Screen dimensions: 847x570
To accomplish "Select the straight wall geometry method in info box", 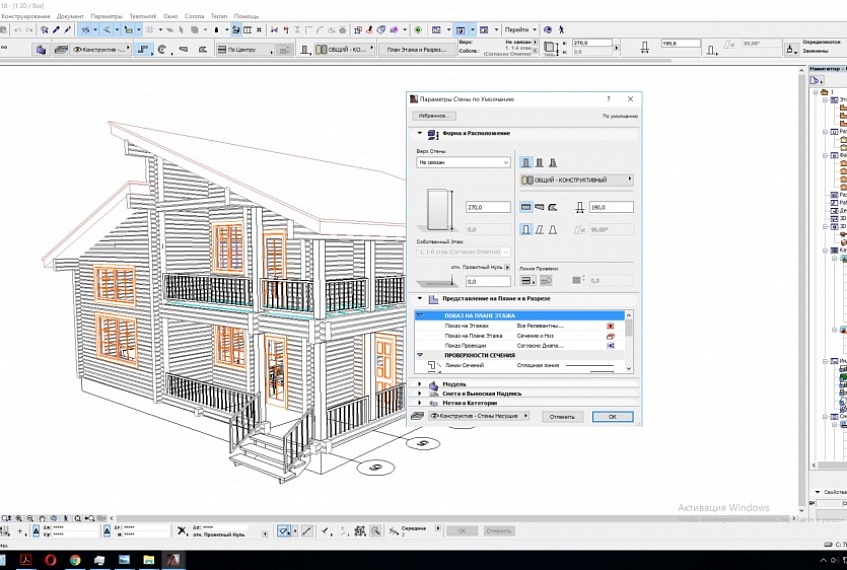I will [143, 49].
